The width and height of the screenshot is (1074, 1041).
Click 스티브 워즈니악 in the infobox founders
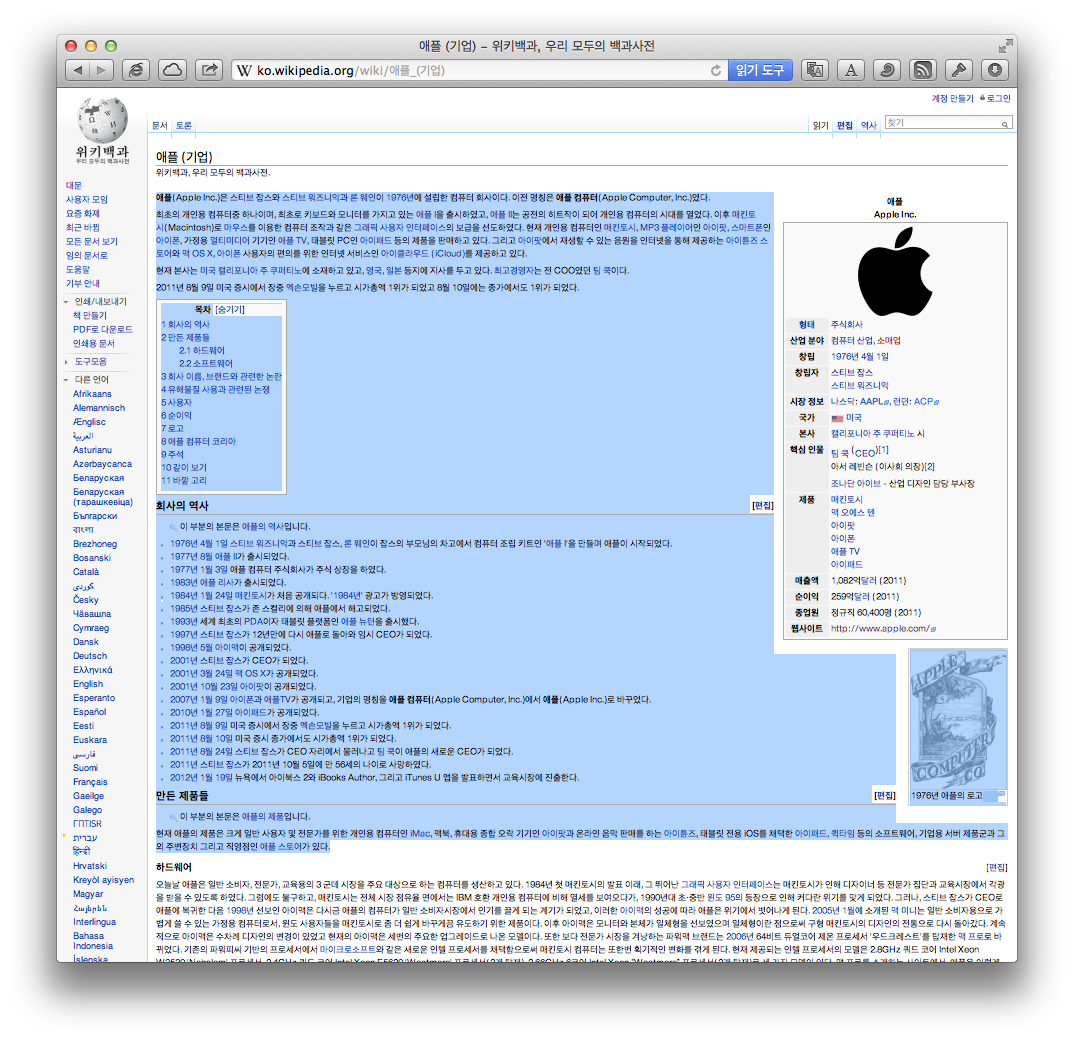coord(860,386)
